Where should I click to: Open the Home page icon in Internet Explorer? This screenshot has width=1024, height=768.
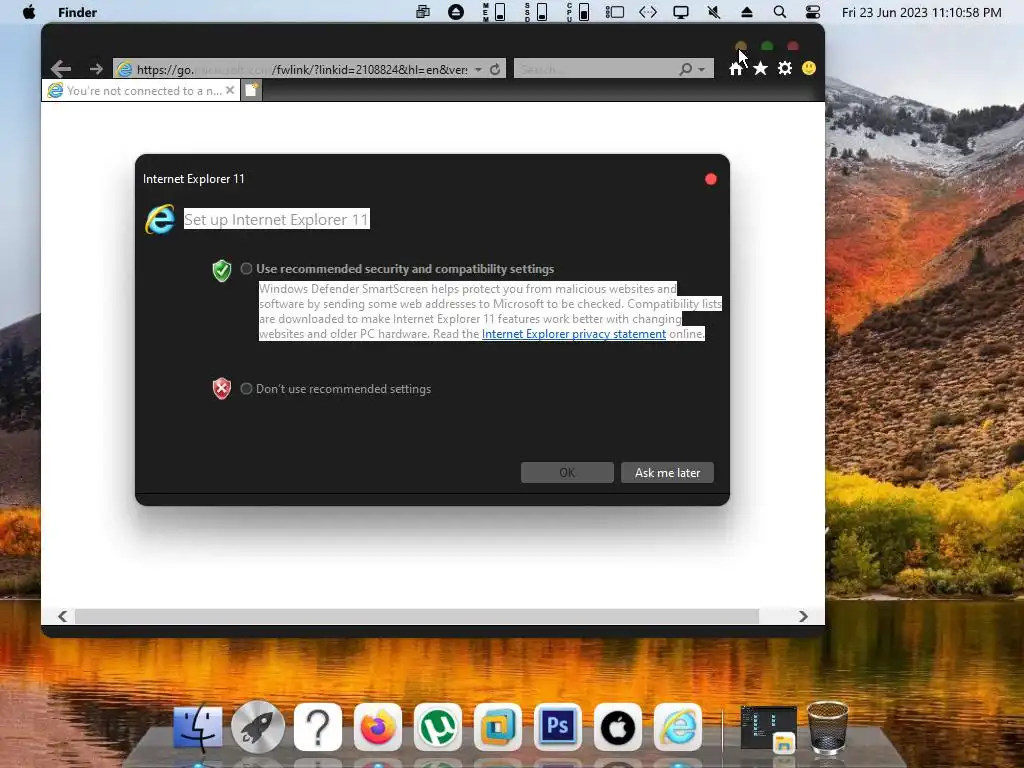pyautogui.click(x=736, y=69)
